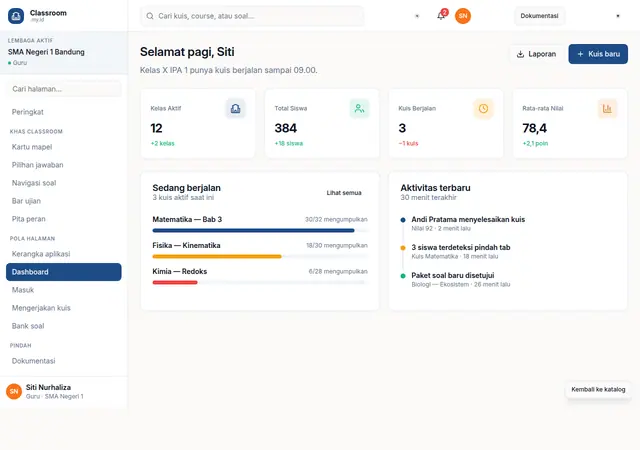640x450 pixels.
Task: Open Kerangka aplikasi page
Action: click(64, 254)
